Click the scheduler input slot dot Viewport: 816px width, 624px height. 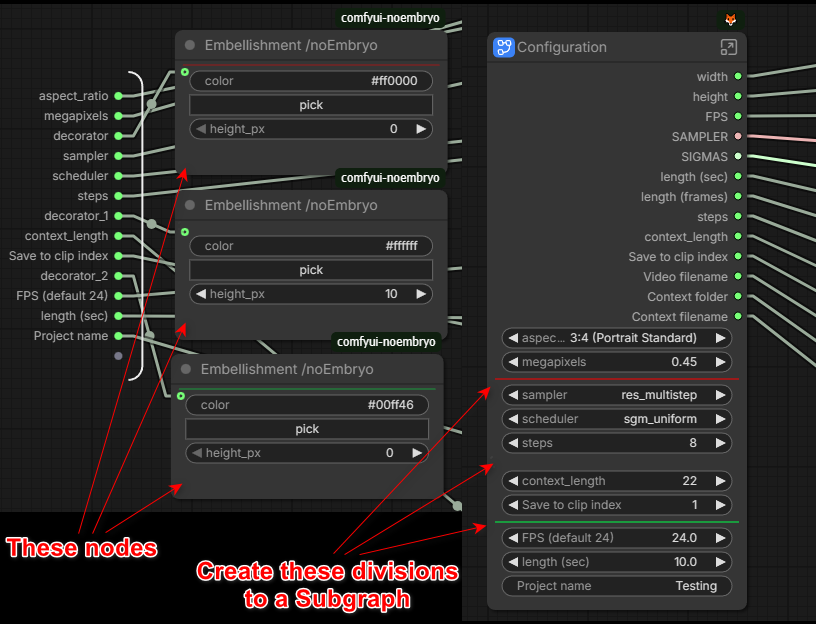(119, 176)
